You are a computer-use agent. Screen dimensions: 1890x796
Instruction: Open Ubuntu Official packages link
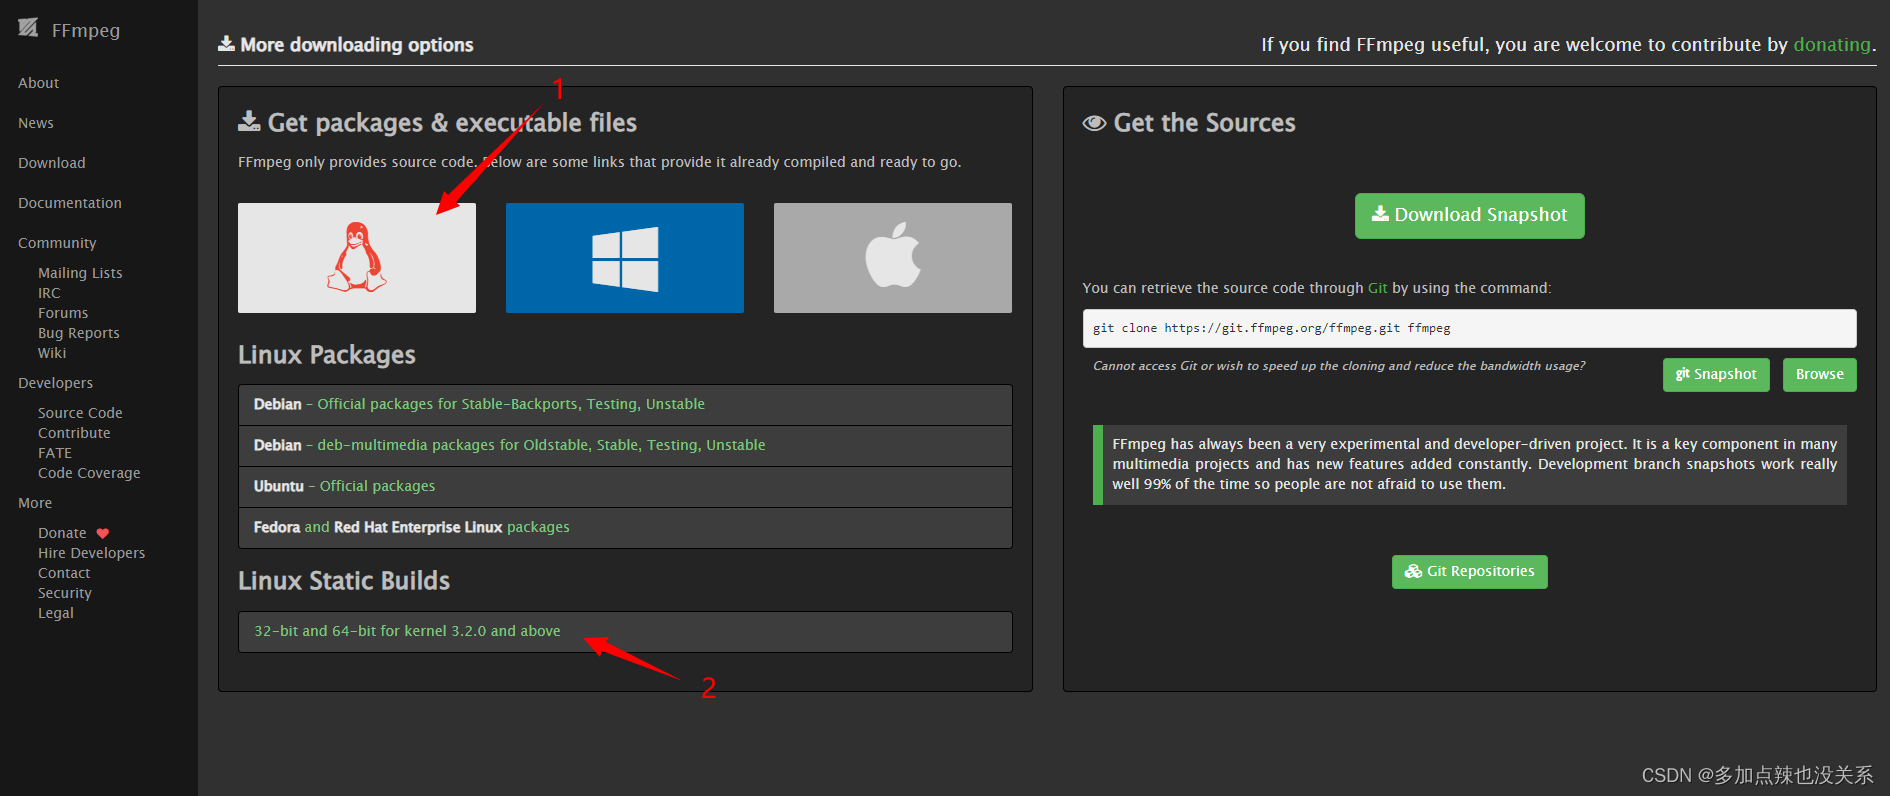tap(377, 486)
